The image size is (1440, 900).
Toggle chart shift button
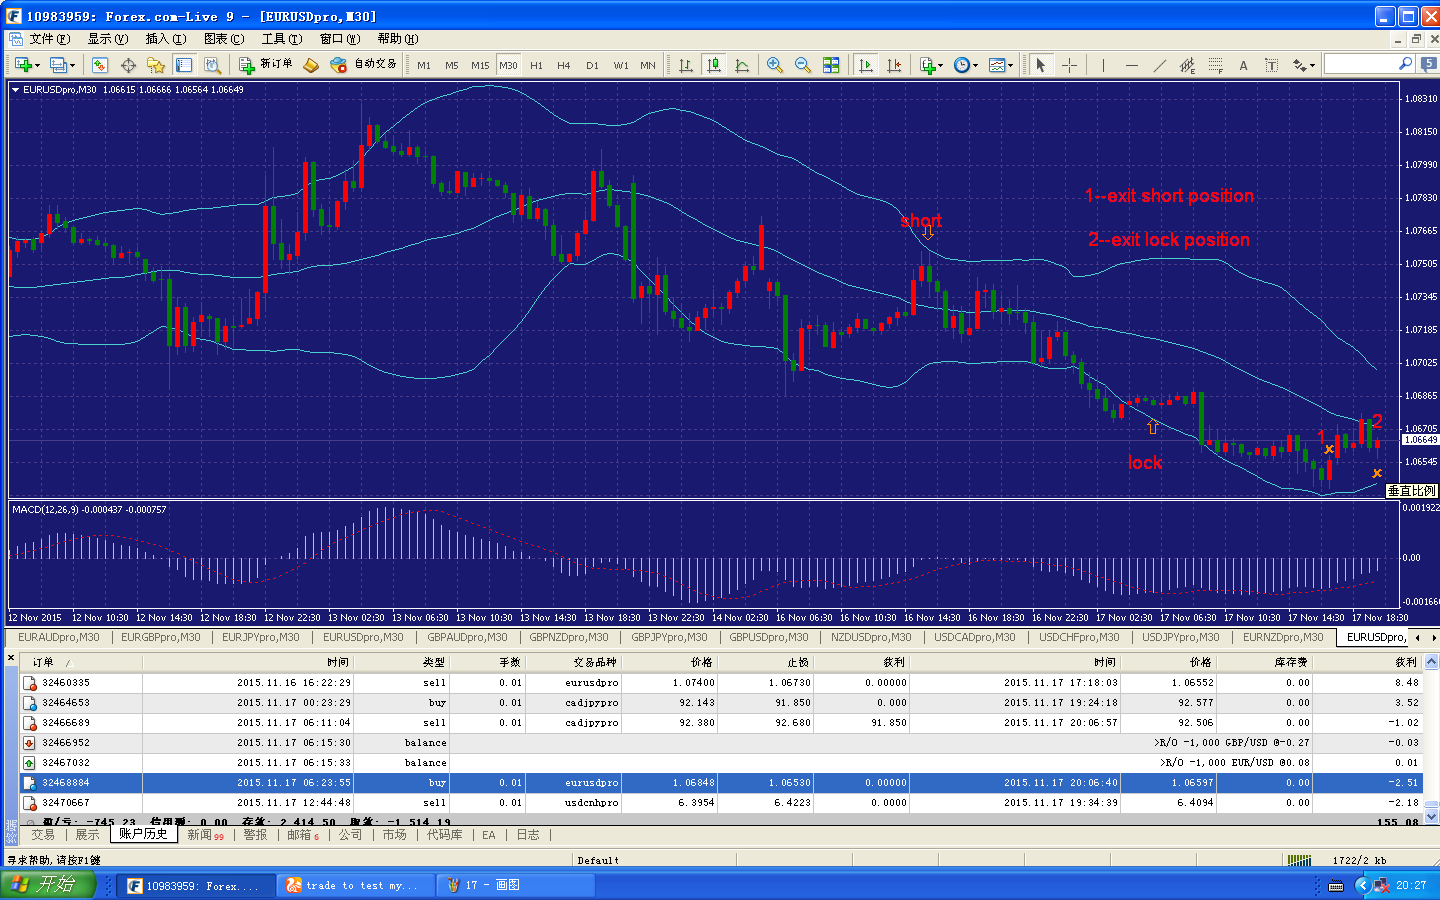pos(894,65)
